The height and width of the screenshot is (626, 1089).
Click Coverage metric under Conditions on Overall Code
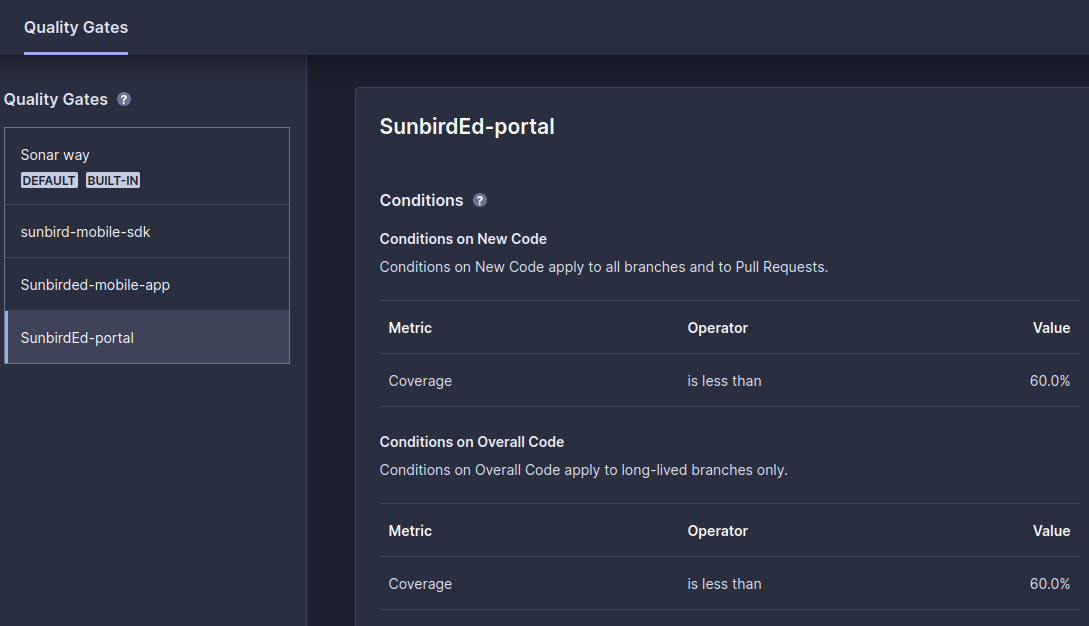point(420,584)
